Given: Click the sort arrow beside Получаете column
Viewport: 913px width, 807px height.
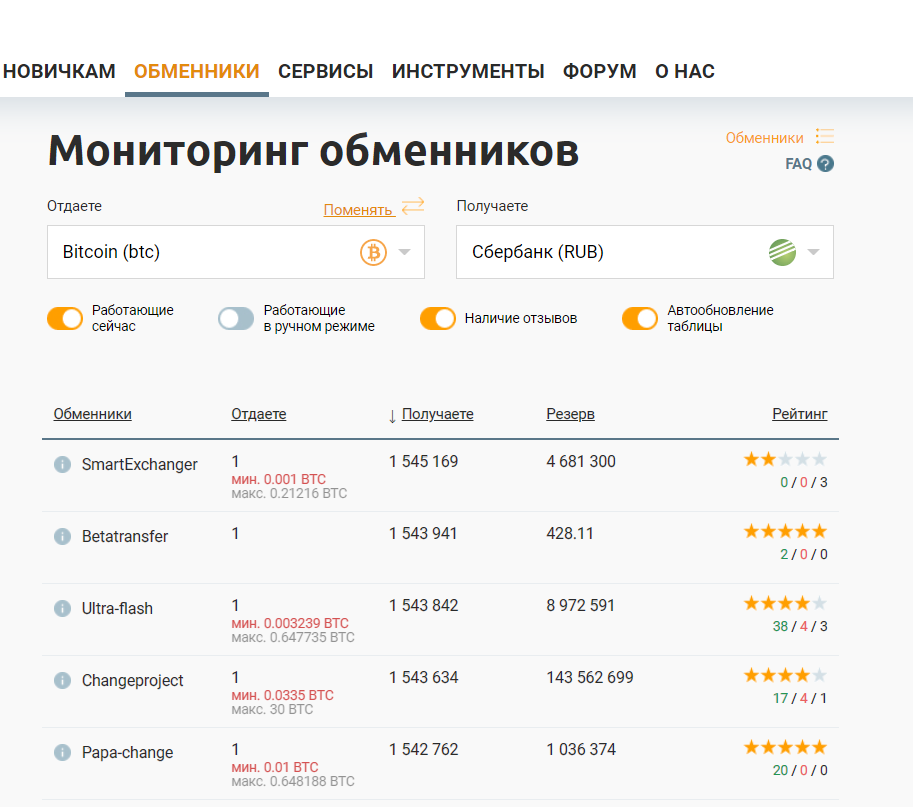Looking at the screenshot, I should [392, 416].
